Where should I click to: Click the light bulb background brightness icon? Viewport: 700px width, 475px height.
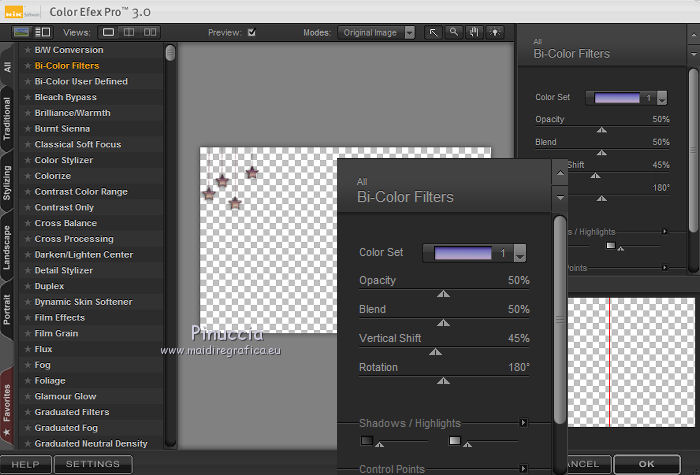coord(495,33)
